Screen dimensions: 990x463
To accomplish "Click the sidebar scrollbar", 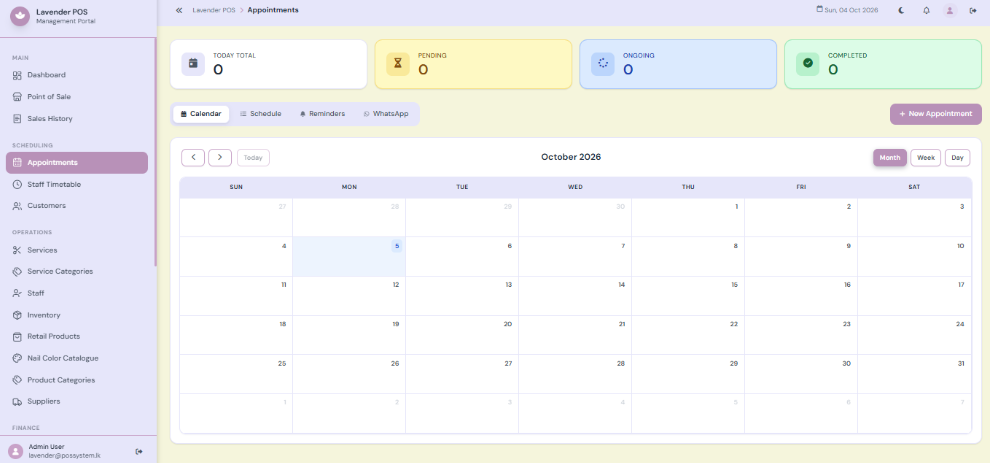I will click(x=155, y=152).
